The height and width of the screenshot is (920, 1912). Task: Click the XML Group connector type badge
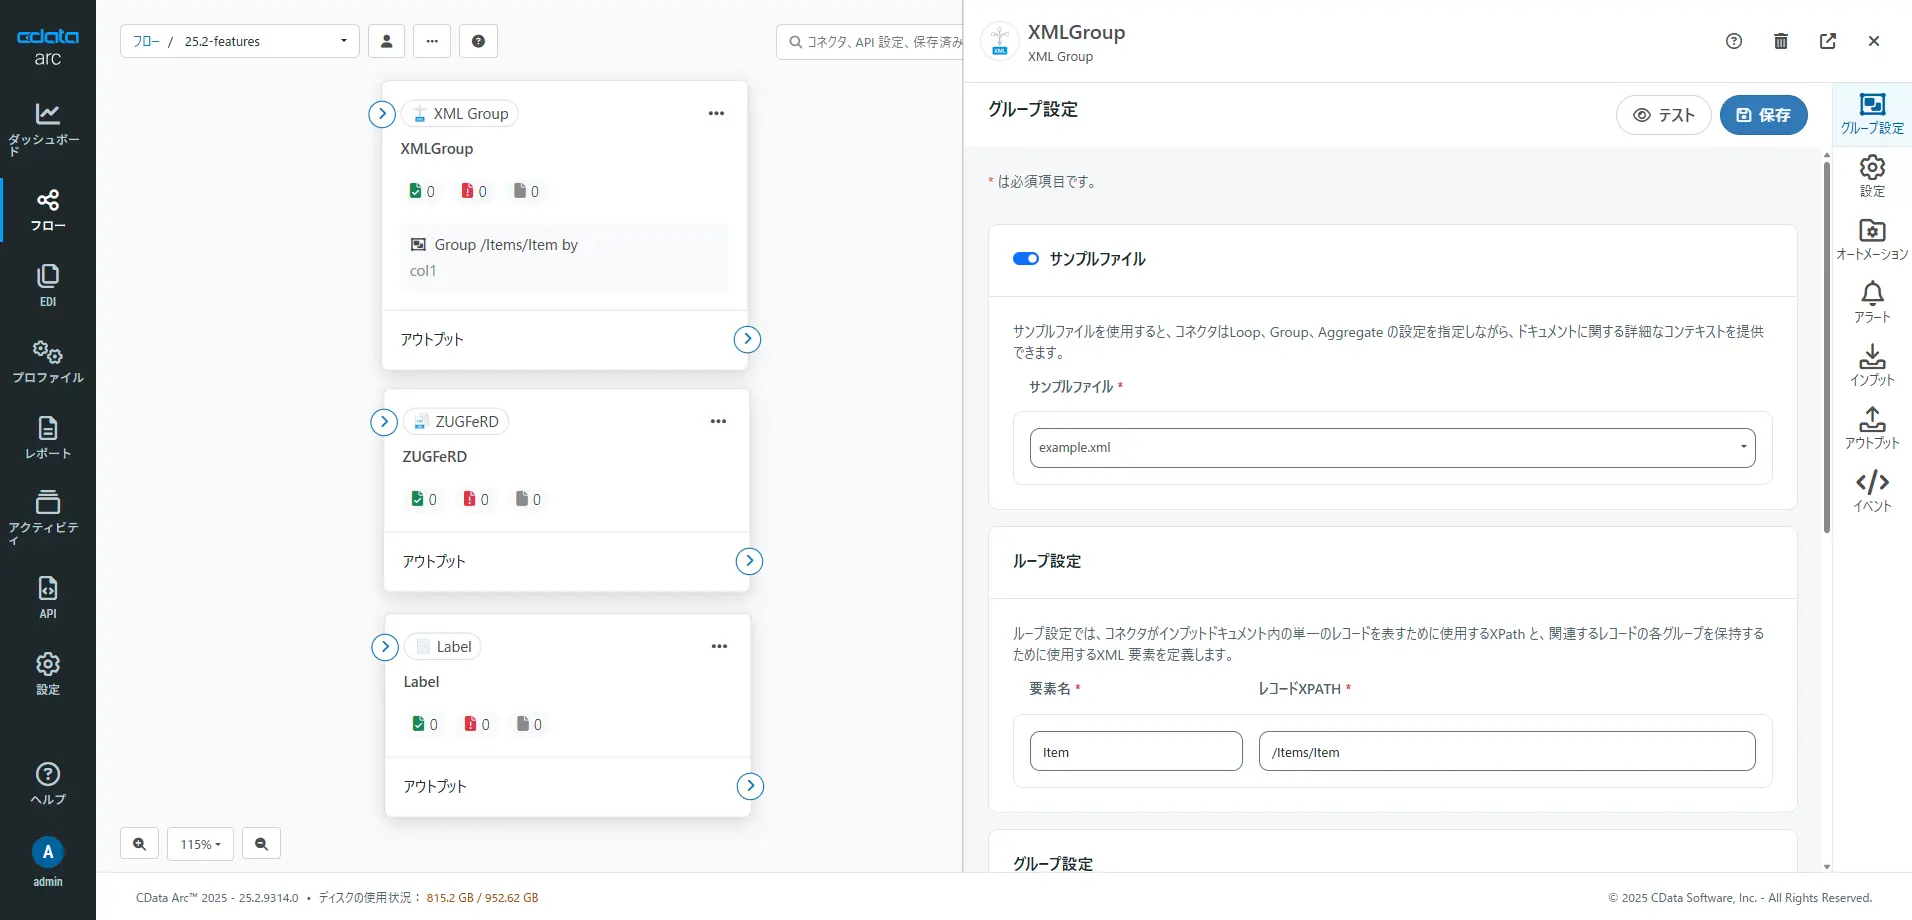[460, 114]
